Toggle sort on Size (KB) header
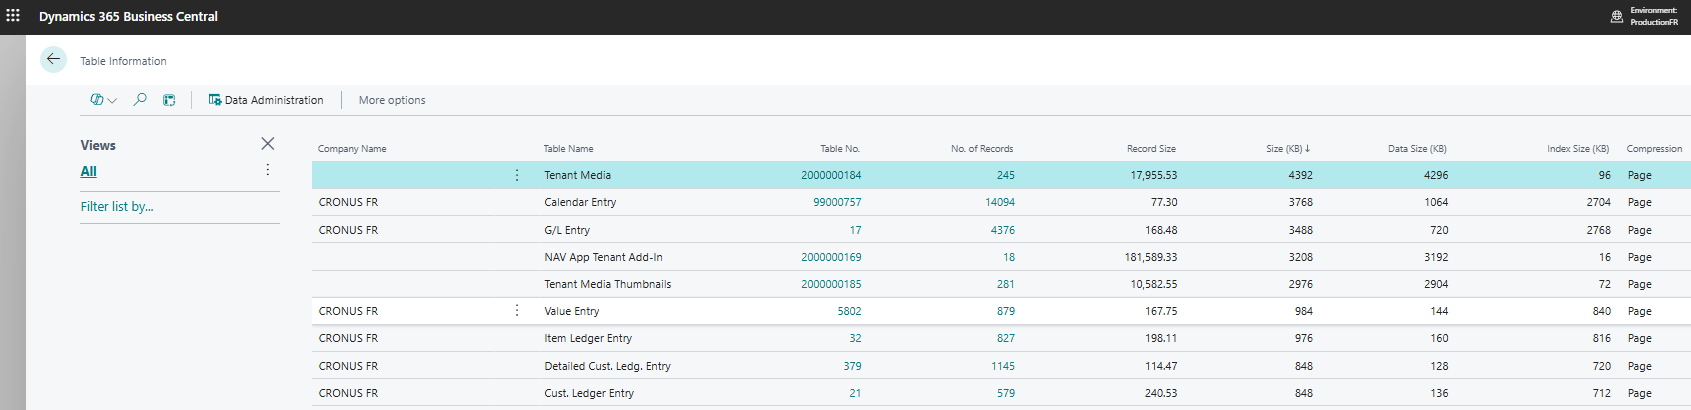This screenshot has width=1691, height=410. pyautogui.click(x=1288, y=149)
